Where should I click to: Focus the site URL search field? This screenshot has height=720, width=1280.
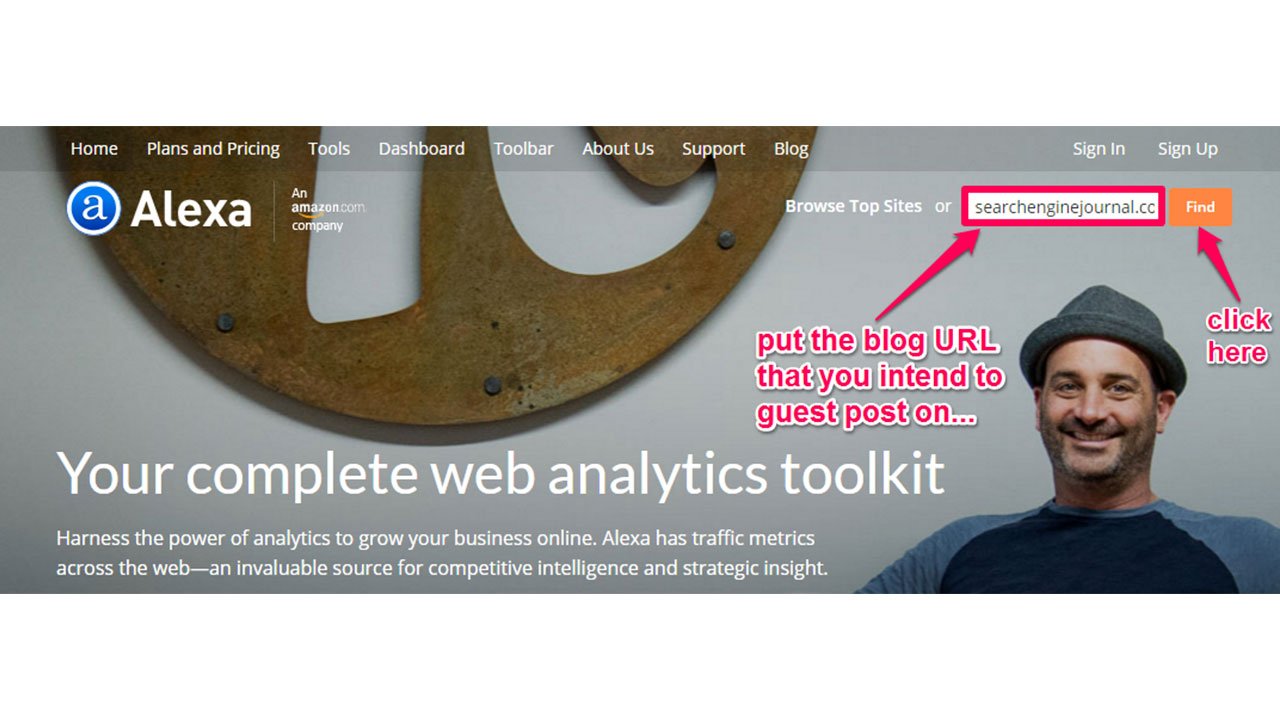pyautogui.click(x=1064, y=207)
